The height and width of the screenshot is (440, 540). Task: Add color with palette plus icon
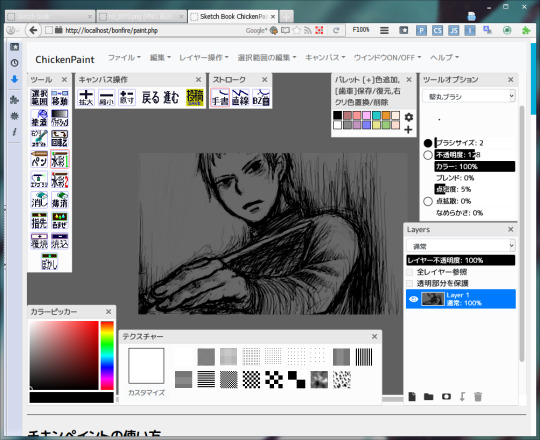point(408,130)
